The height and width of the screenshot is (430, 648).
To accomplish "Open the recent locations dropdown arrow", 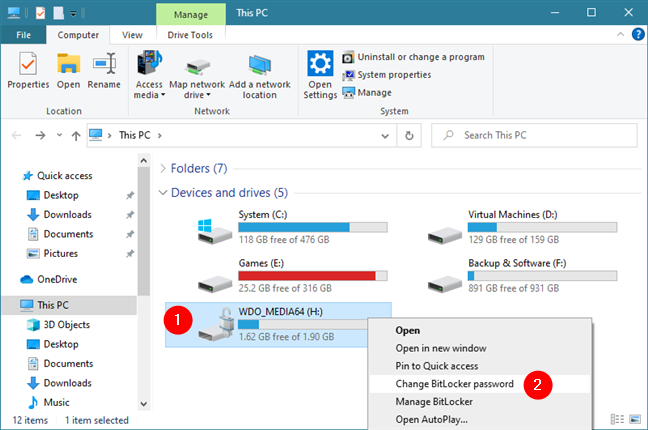I will click(60, 135).
